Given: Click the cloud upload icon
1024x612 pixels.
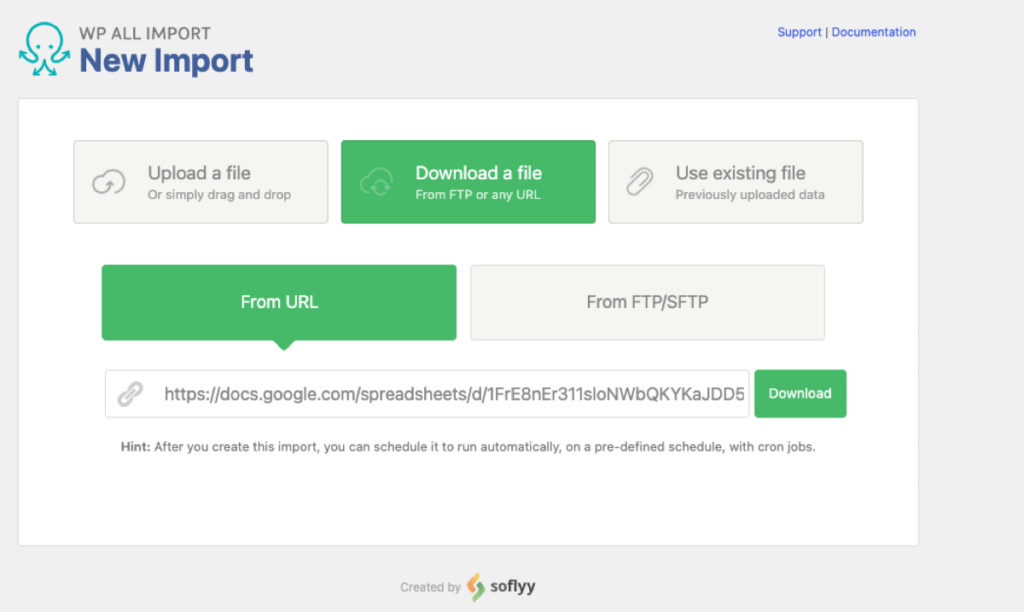Looking at the screenshot, I should [108, 182].
